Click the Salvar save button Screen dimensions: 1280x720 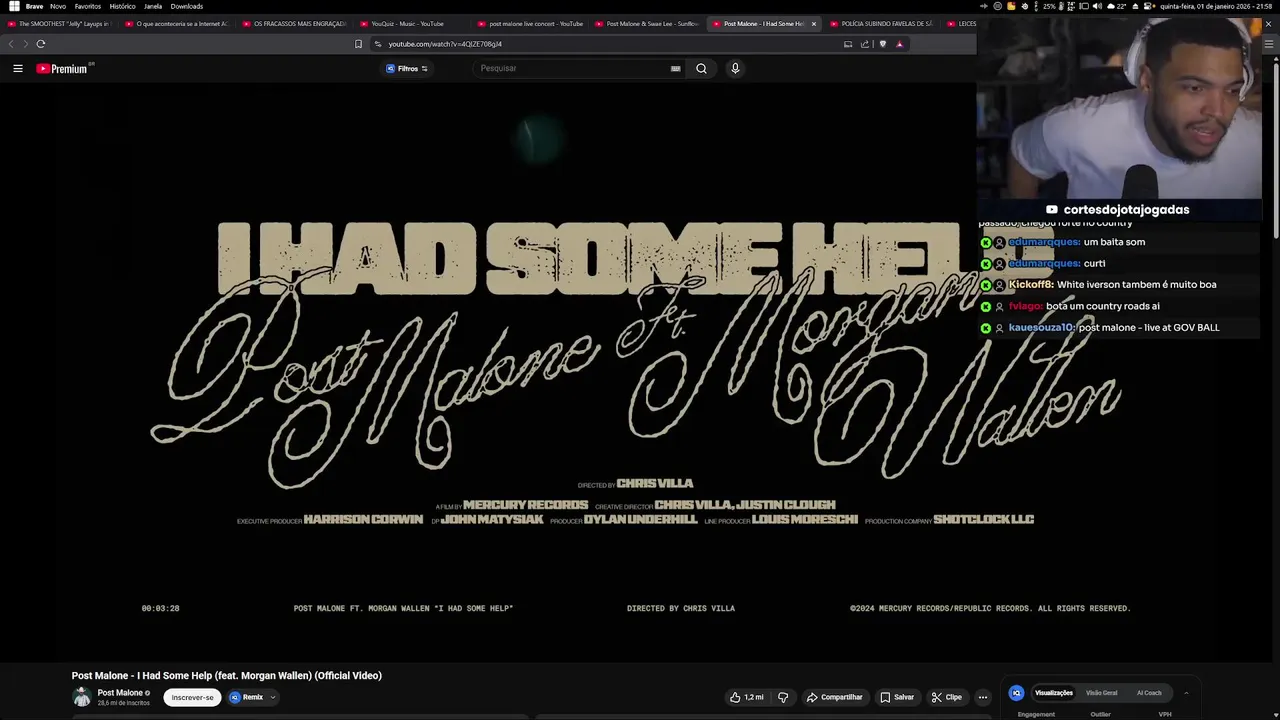coord(897,697)
